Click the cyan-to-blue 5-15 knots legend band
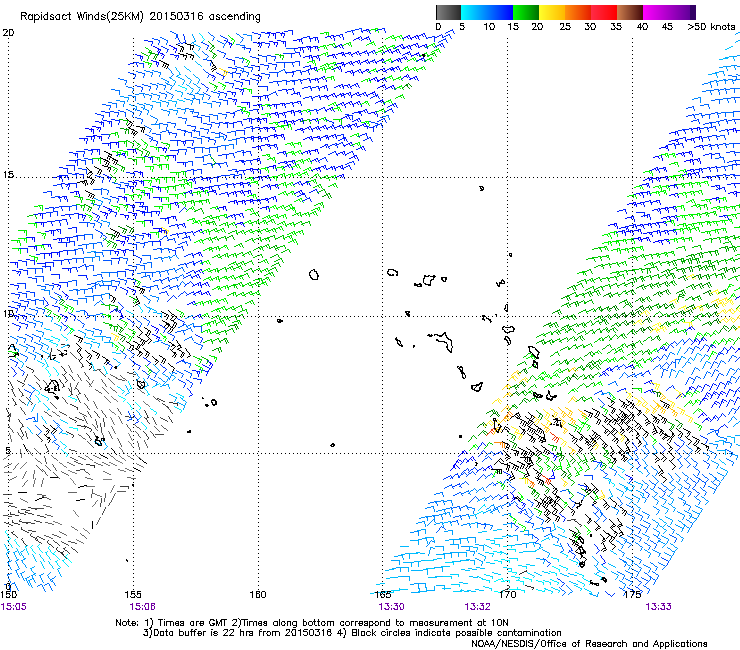Image resolution: width=740 pixels, height=650 pixels. click(x=487, y=12)
